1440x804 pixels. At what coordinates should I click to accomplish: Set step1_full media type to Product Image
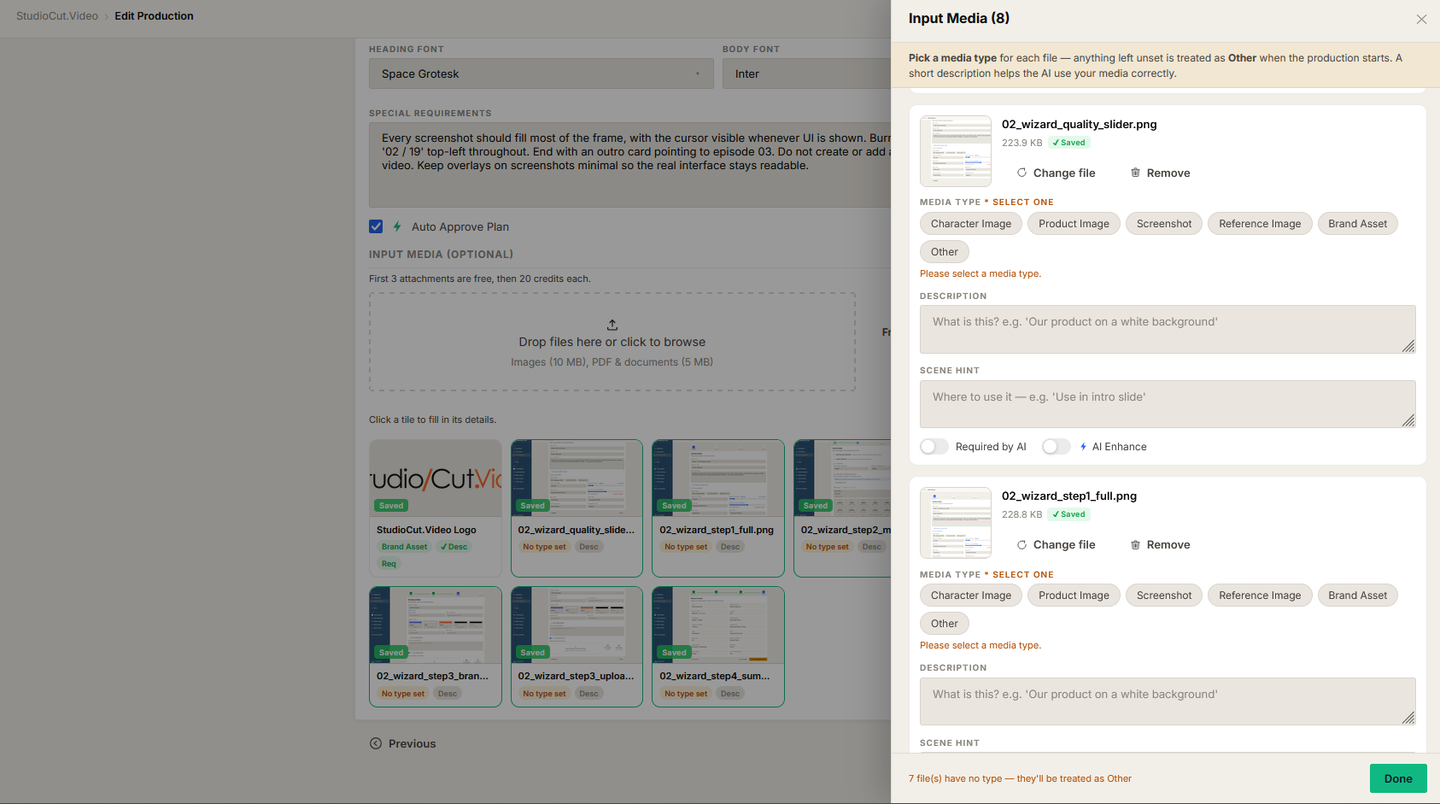1074,596
